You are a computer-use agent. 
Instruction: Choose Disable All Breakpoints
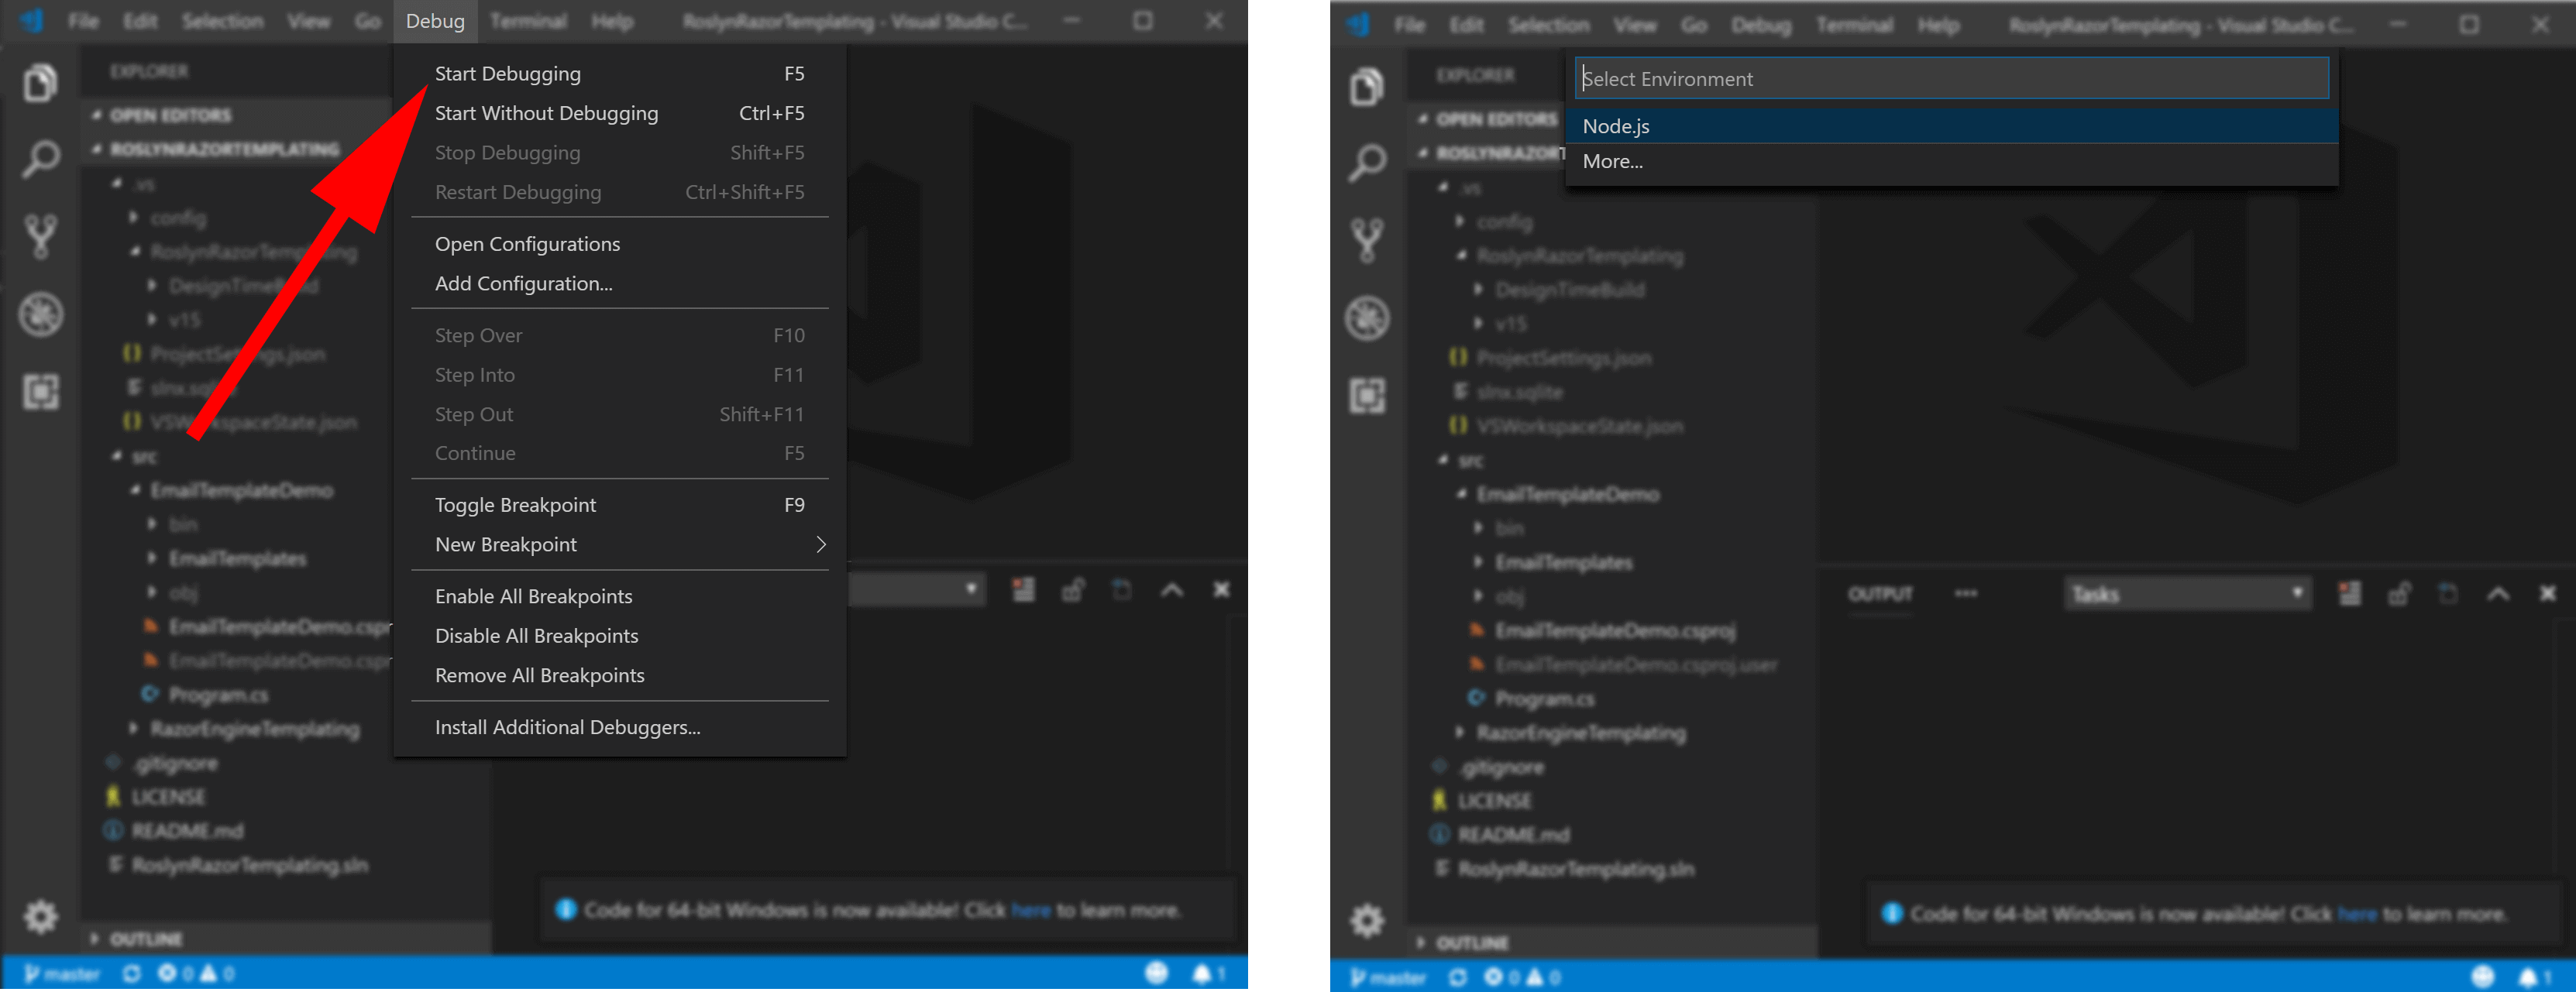620,636
